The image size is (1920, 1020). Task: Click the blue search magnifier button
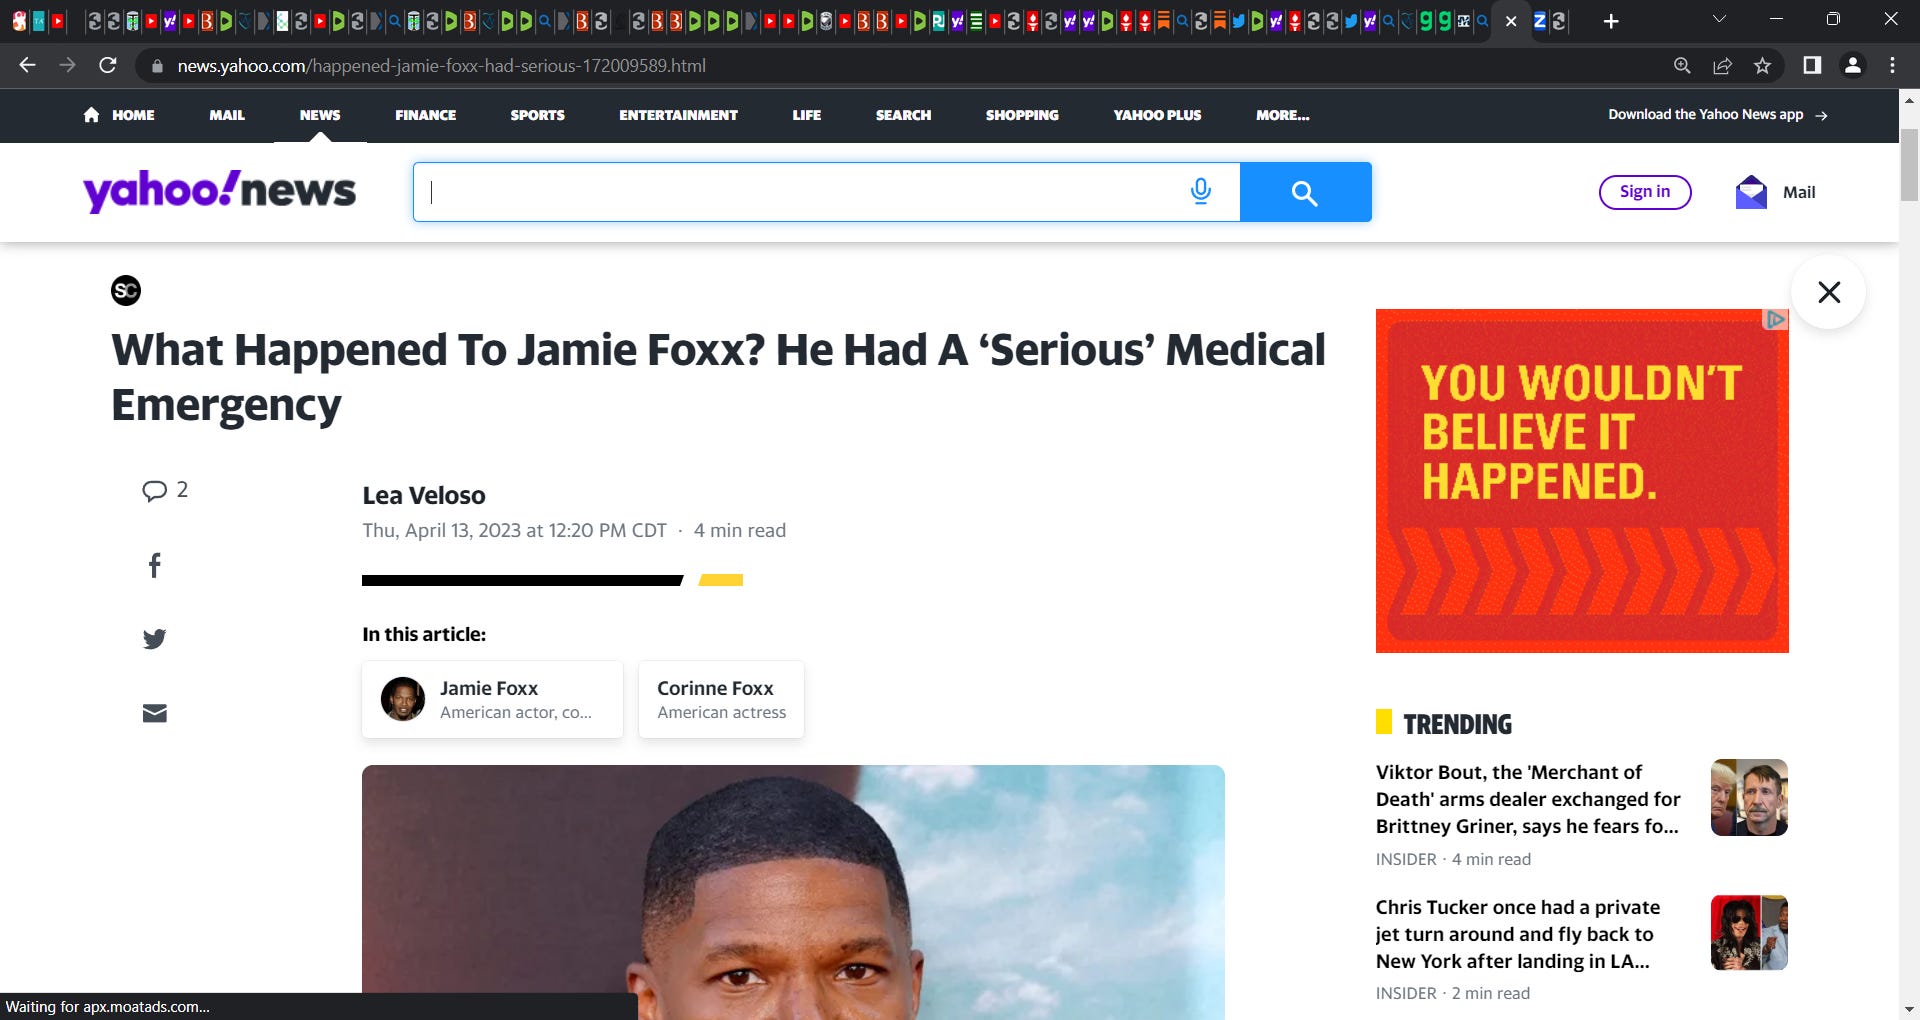coord(1305,192)
